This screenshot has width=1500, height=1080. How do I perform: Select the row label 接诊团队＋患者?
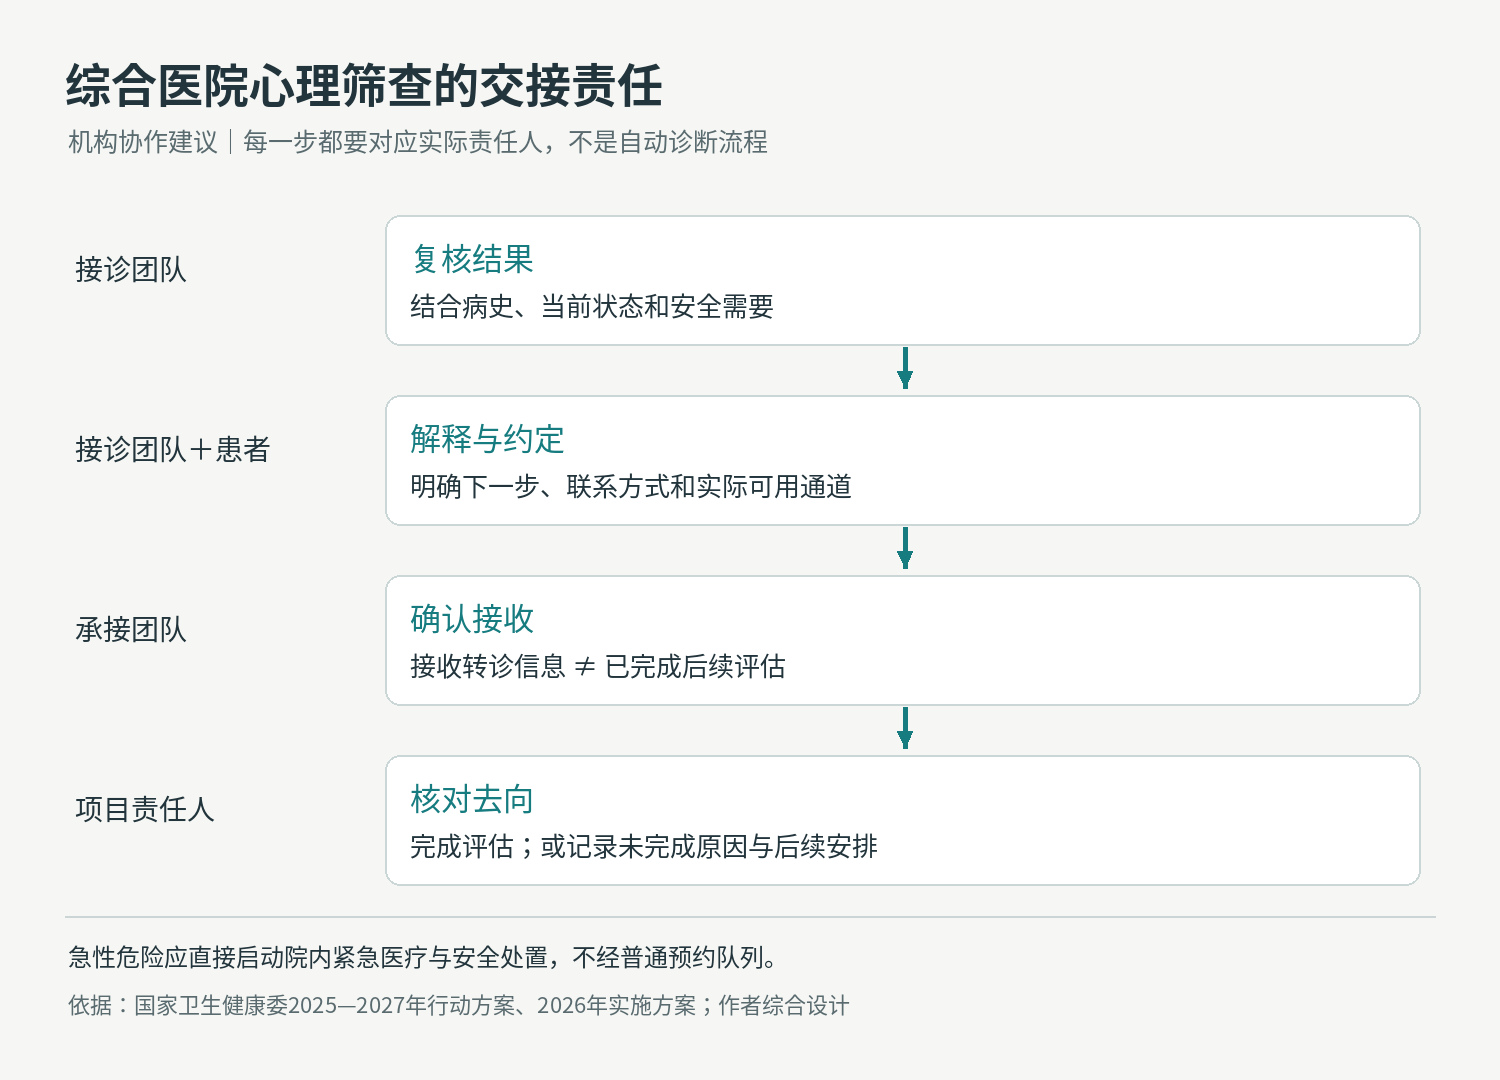point(173,450)
